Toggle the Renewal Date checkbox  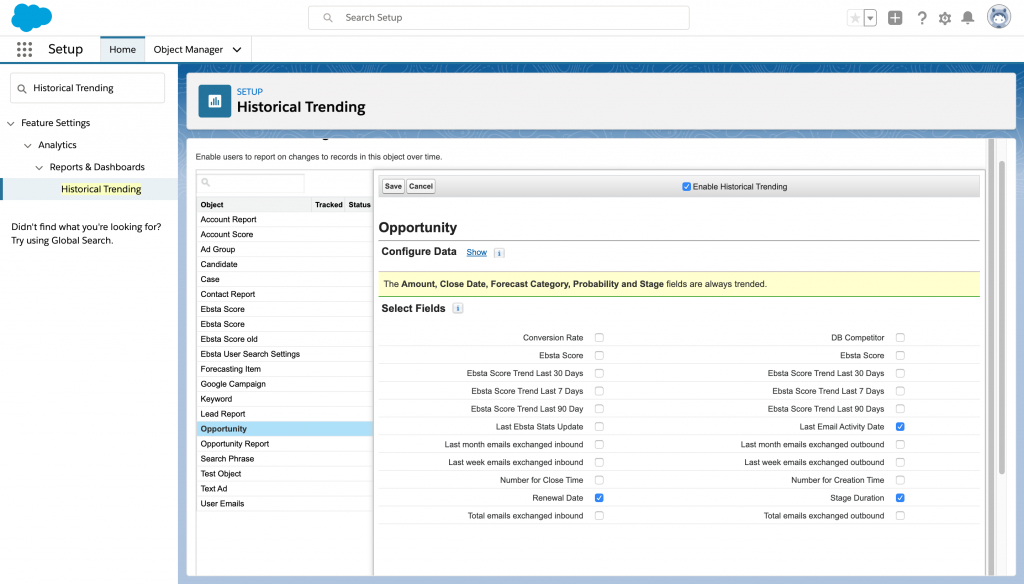599,497
